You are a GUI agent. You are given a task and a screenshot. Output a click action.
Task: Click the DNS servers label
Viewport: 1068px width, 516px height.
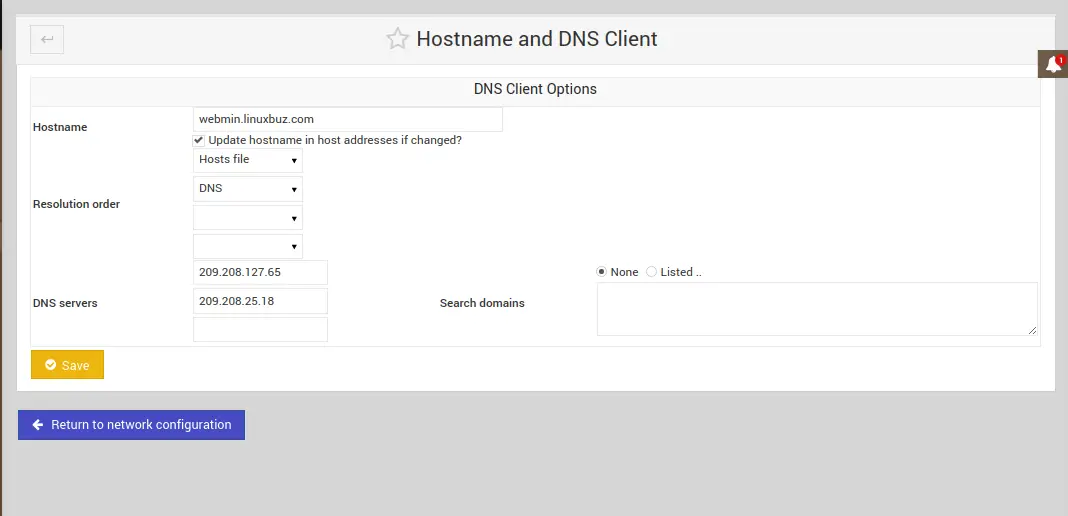65,304
